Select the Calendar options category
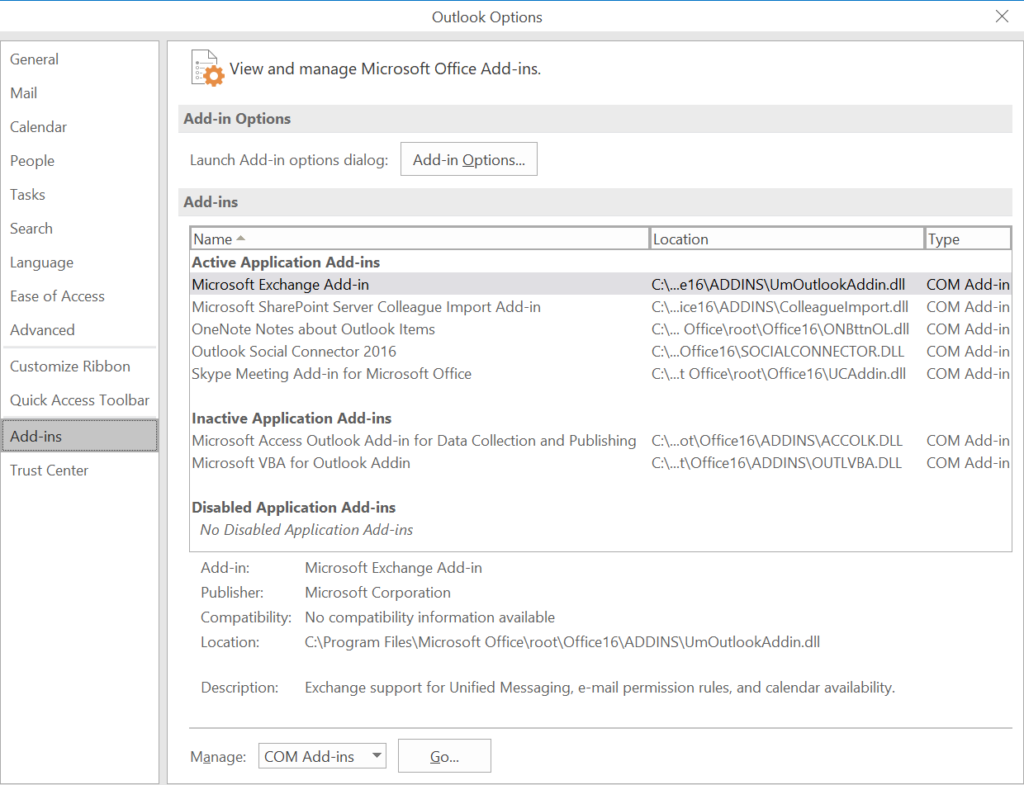Screen dimensions: 1024x785 click(x=38, y=127)
